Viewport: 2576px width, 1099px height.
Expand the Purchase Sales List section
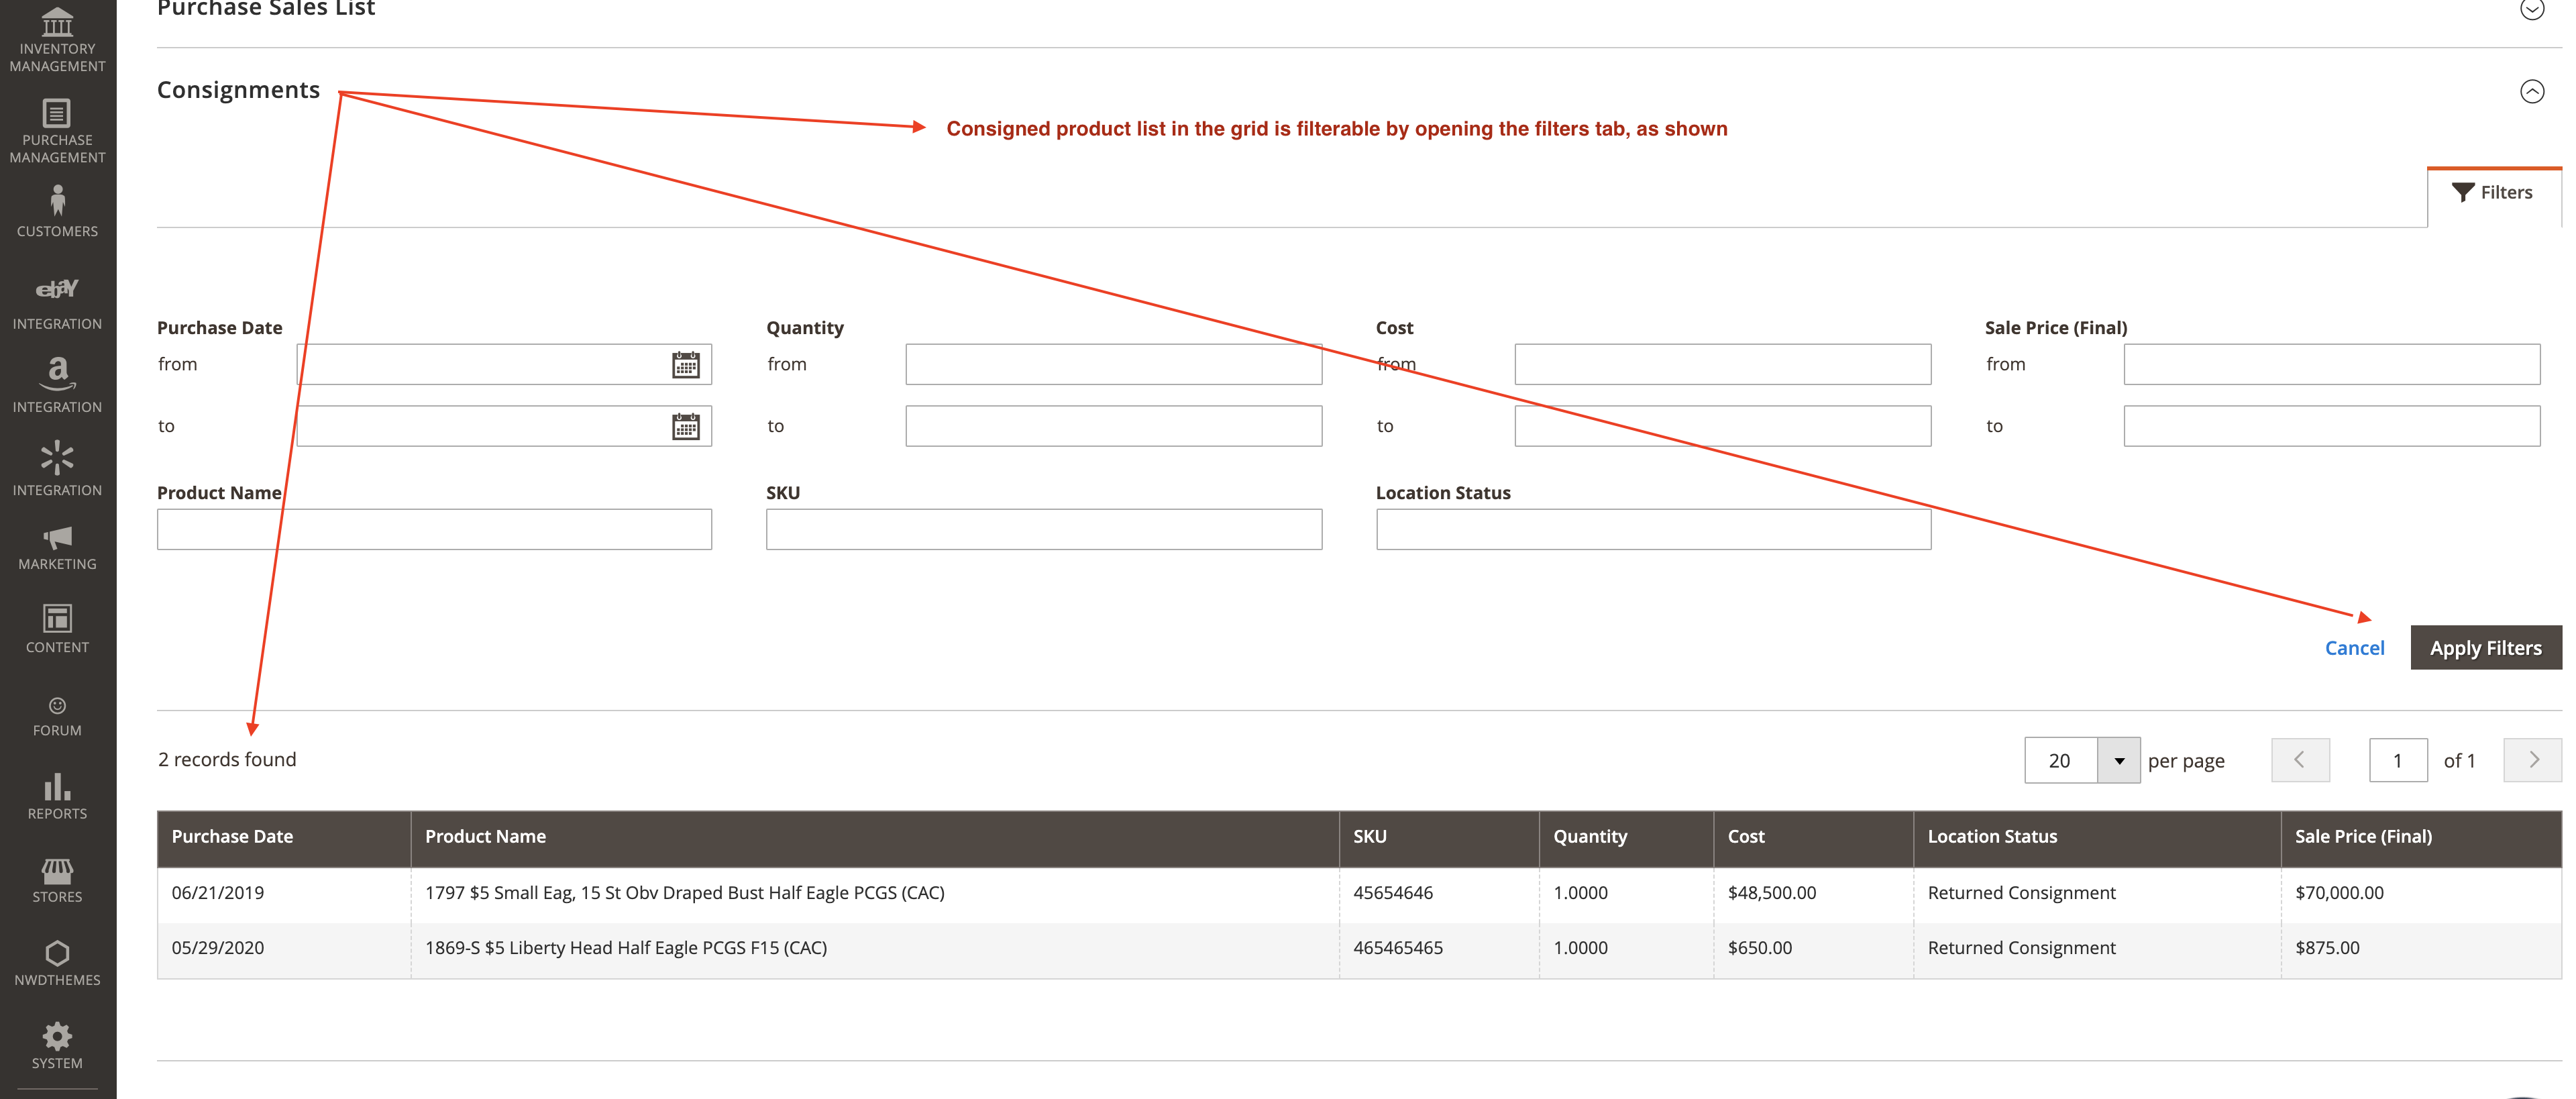(x=2531, y=9)
